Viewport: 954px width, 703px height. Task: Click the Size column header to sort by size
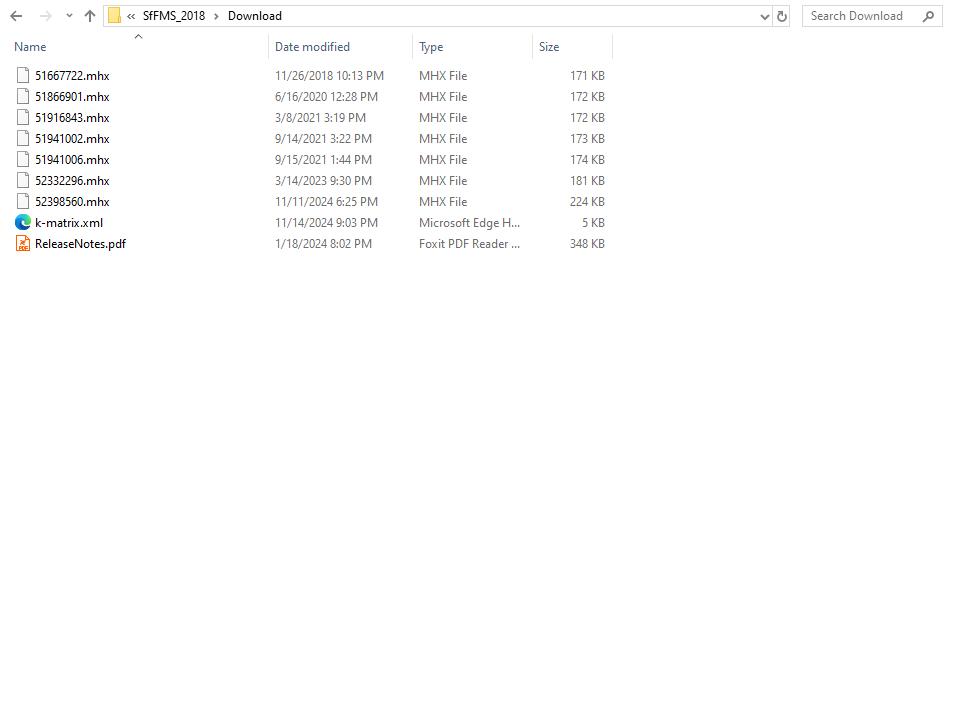(x=548, y=46)
